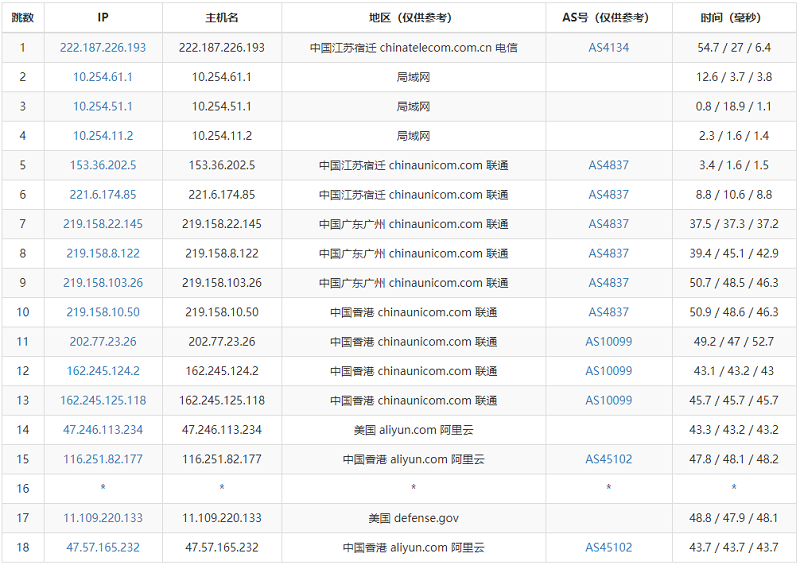This screenshot has width=800, height=565.
Task: Select hostname cell 47.246.113.234
Action: point(222,430)
